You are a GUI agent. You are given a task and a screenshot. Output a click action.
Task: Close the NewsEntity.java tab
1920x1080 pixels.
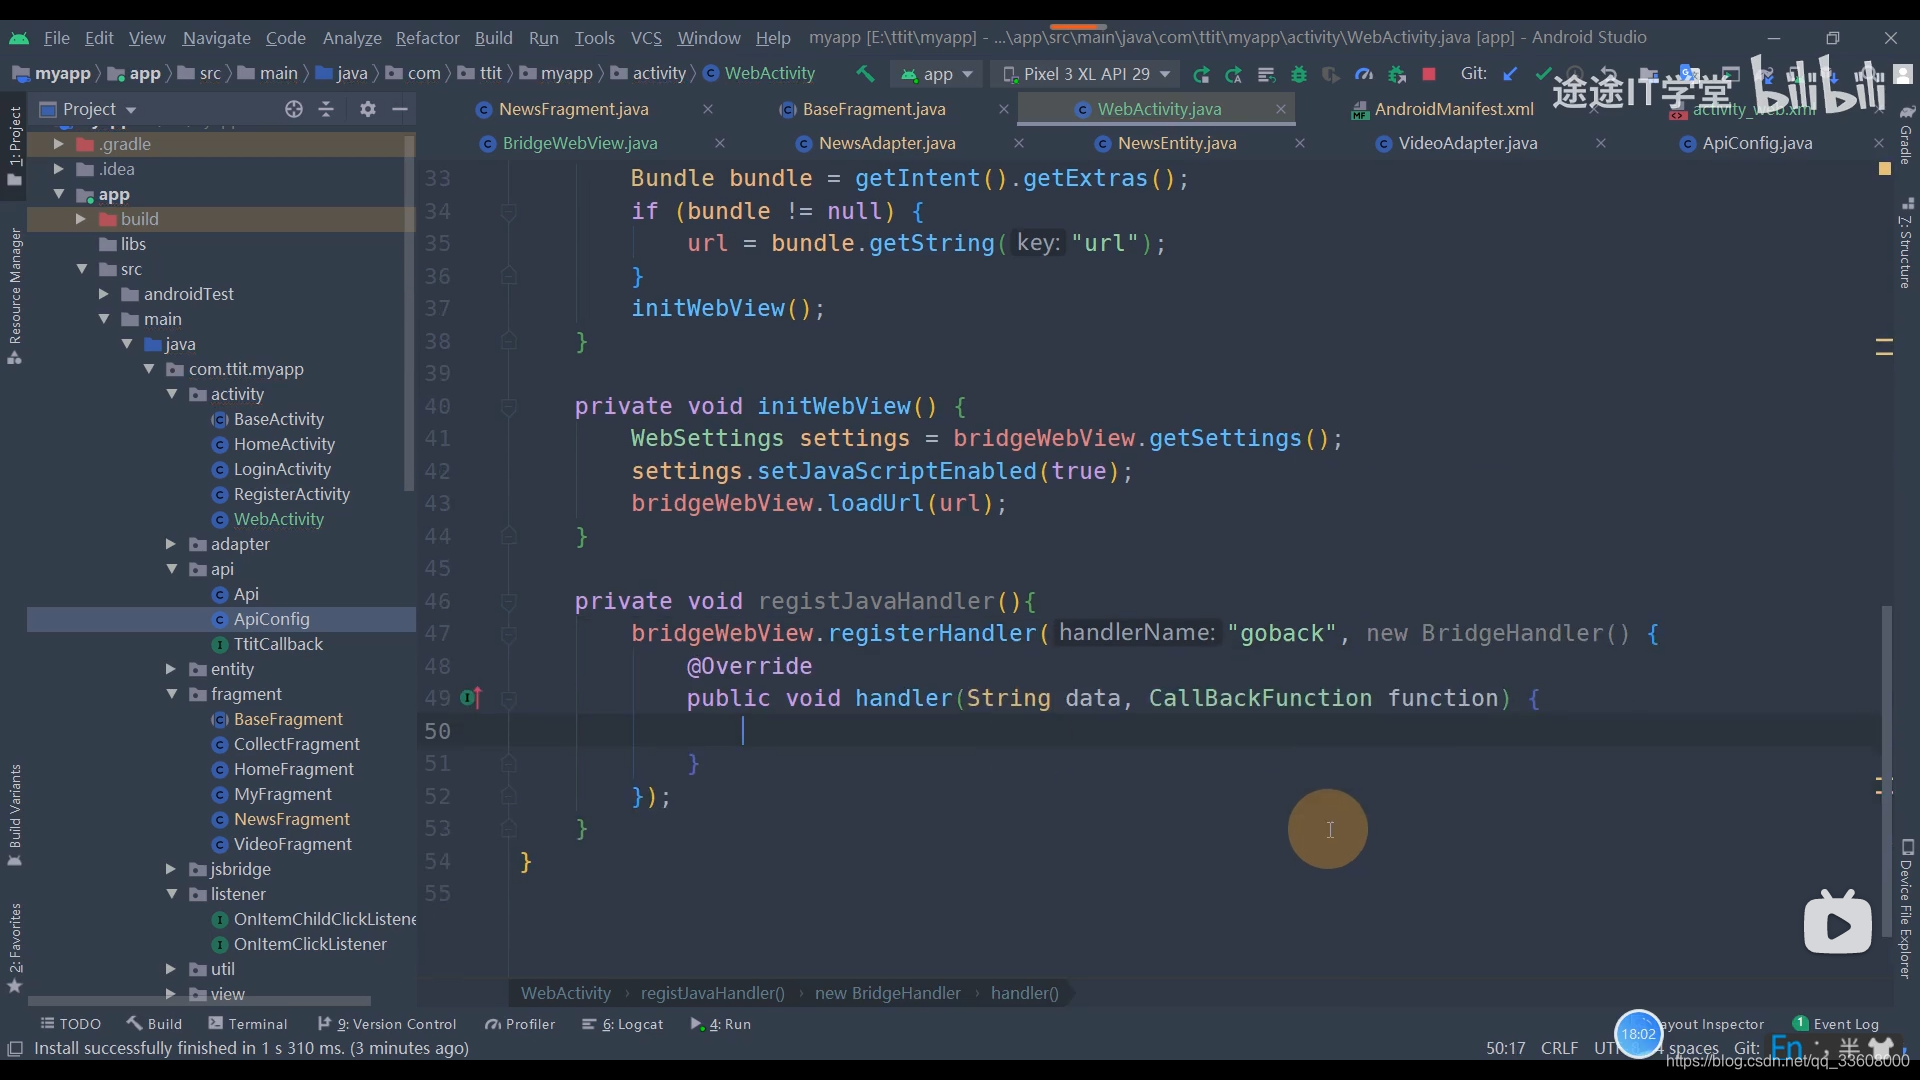point(1300,143)
